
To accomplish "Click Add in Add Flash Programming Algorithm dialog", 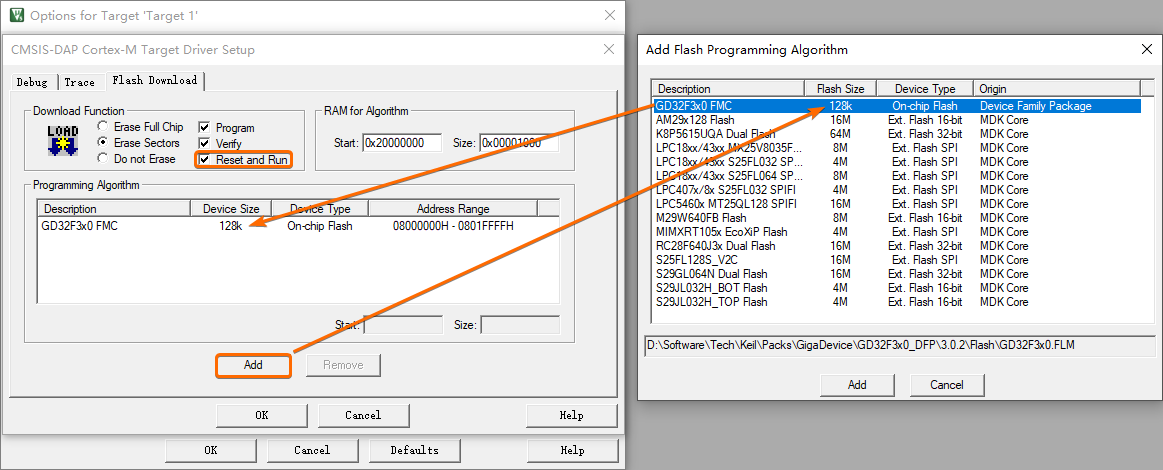I will pyautogui.click(x=857, y=385).
